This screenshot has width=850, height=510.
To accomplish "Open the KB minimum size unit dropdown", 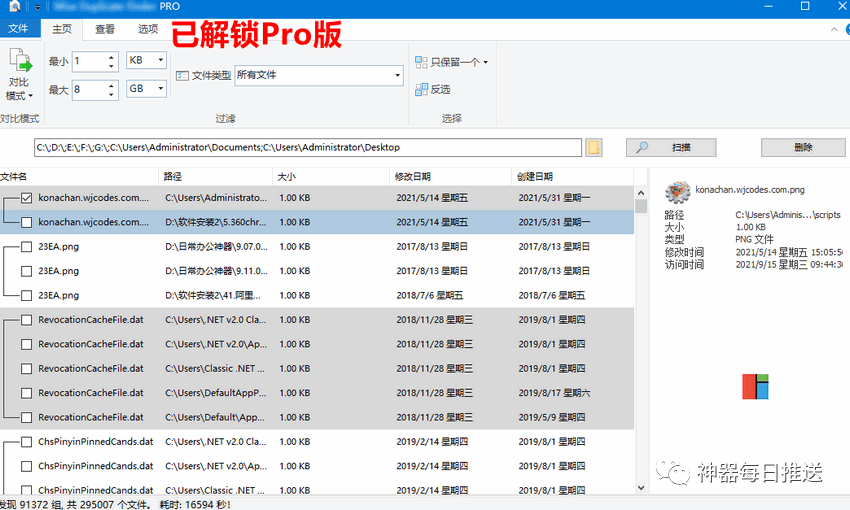I will tap(160, 60).
